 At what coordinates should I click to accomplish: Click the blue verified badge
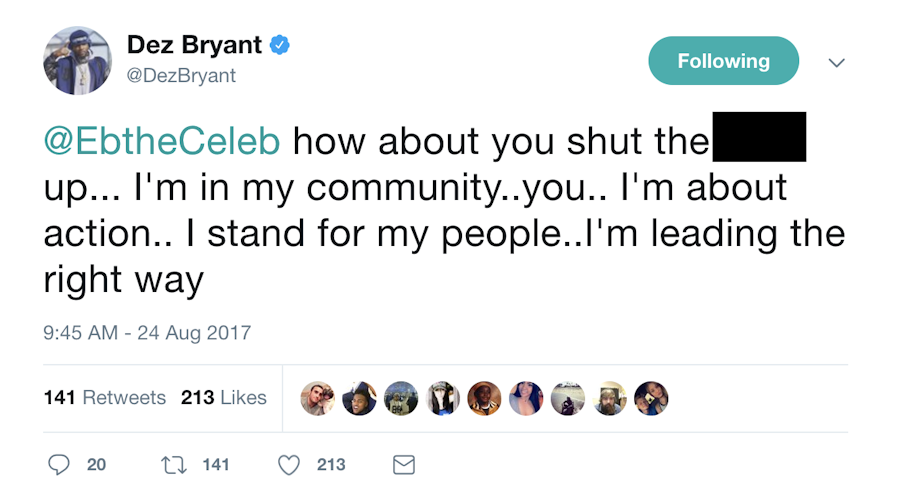click(x=281, y=45)
